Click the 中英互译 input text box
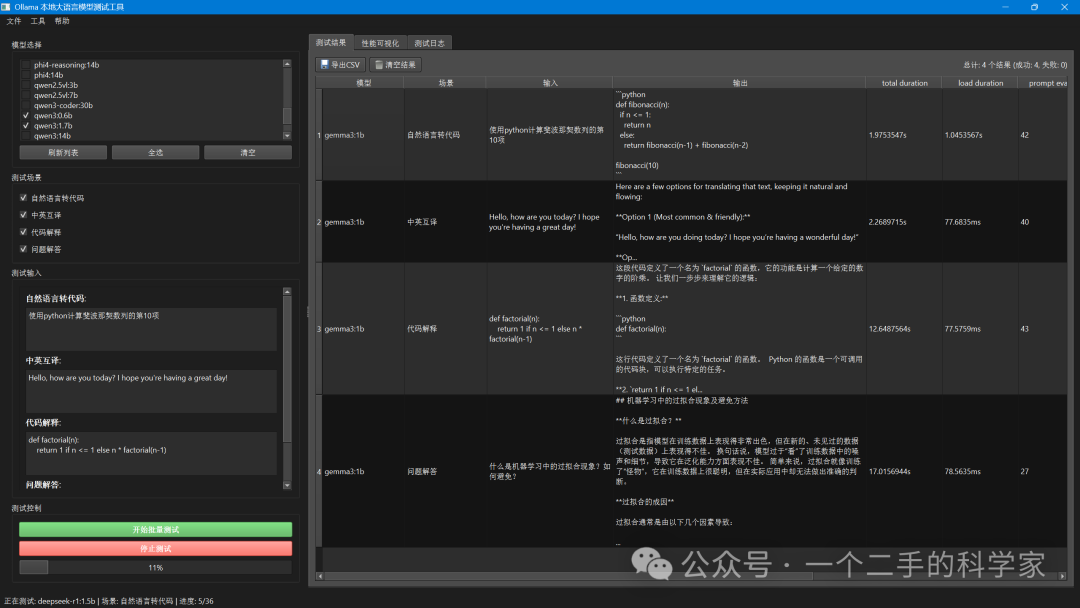1080x608 pixels. point(152,391)
